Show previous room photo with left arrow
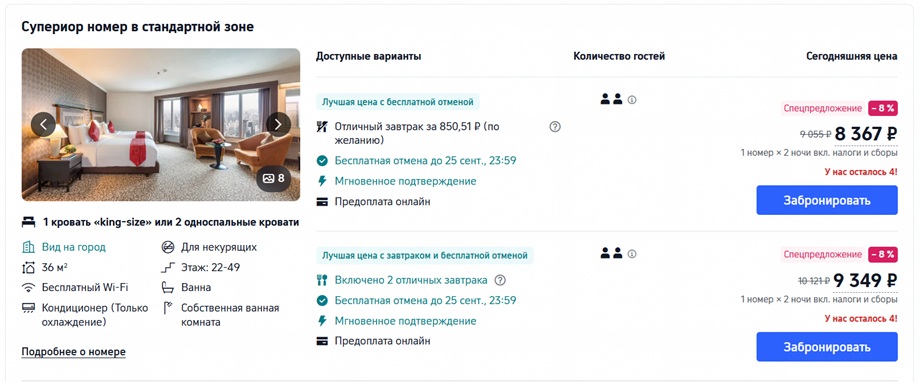This screenshot has height=382, width=920. click(x=43, y=124)
